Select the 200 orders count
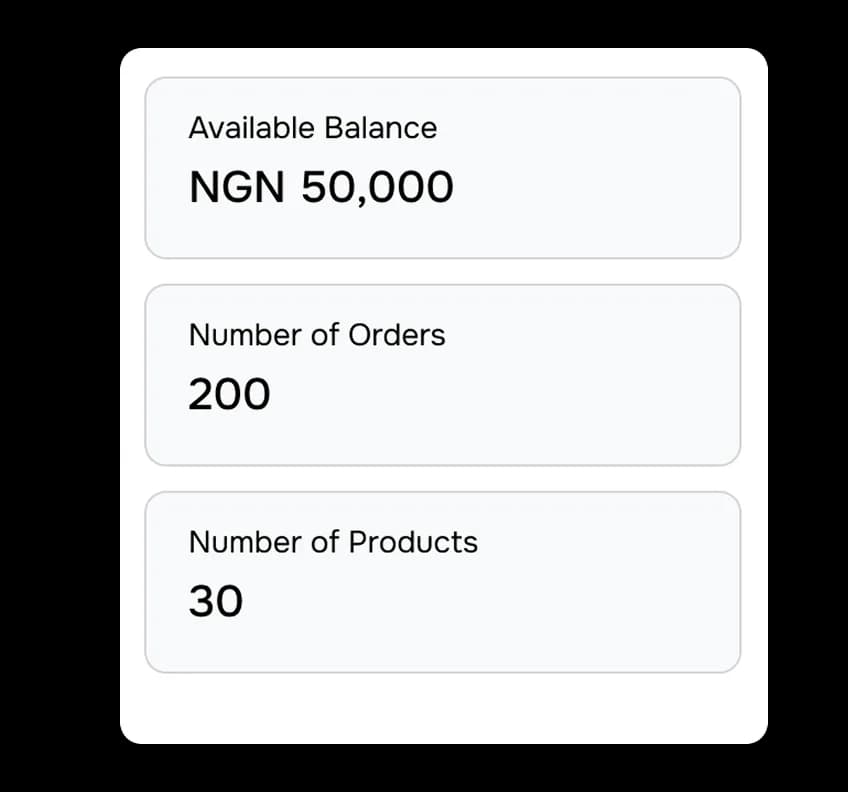 pos(229,394)
